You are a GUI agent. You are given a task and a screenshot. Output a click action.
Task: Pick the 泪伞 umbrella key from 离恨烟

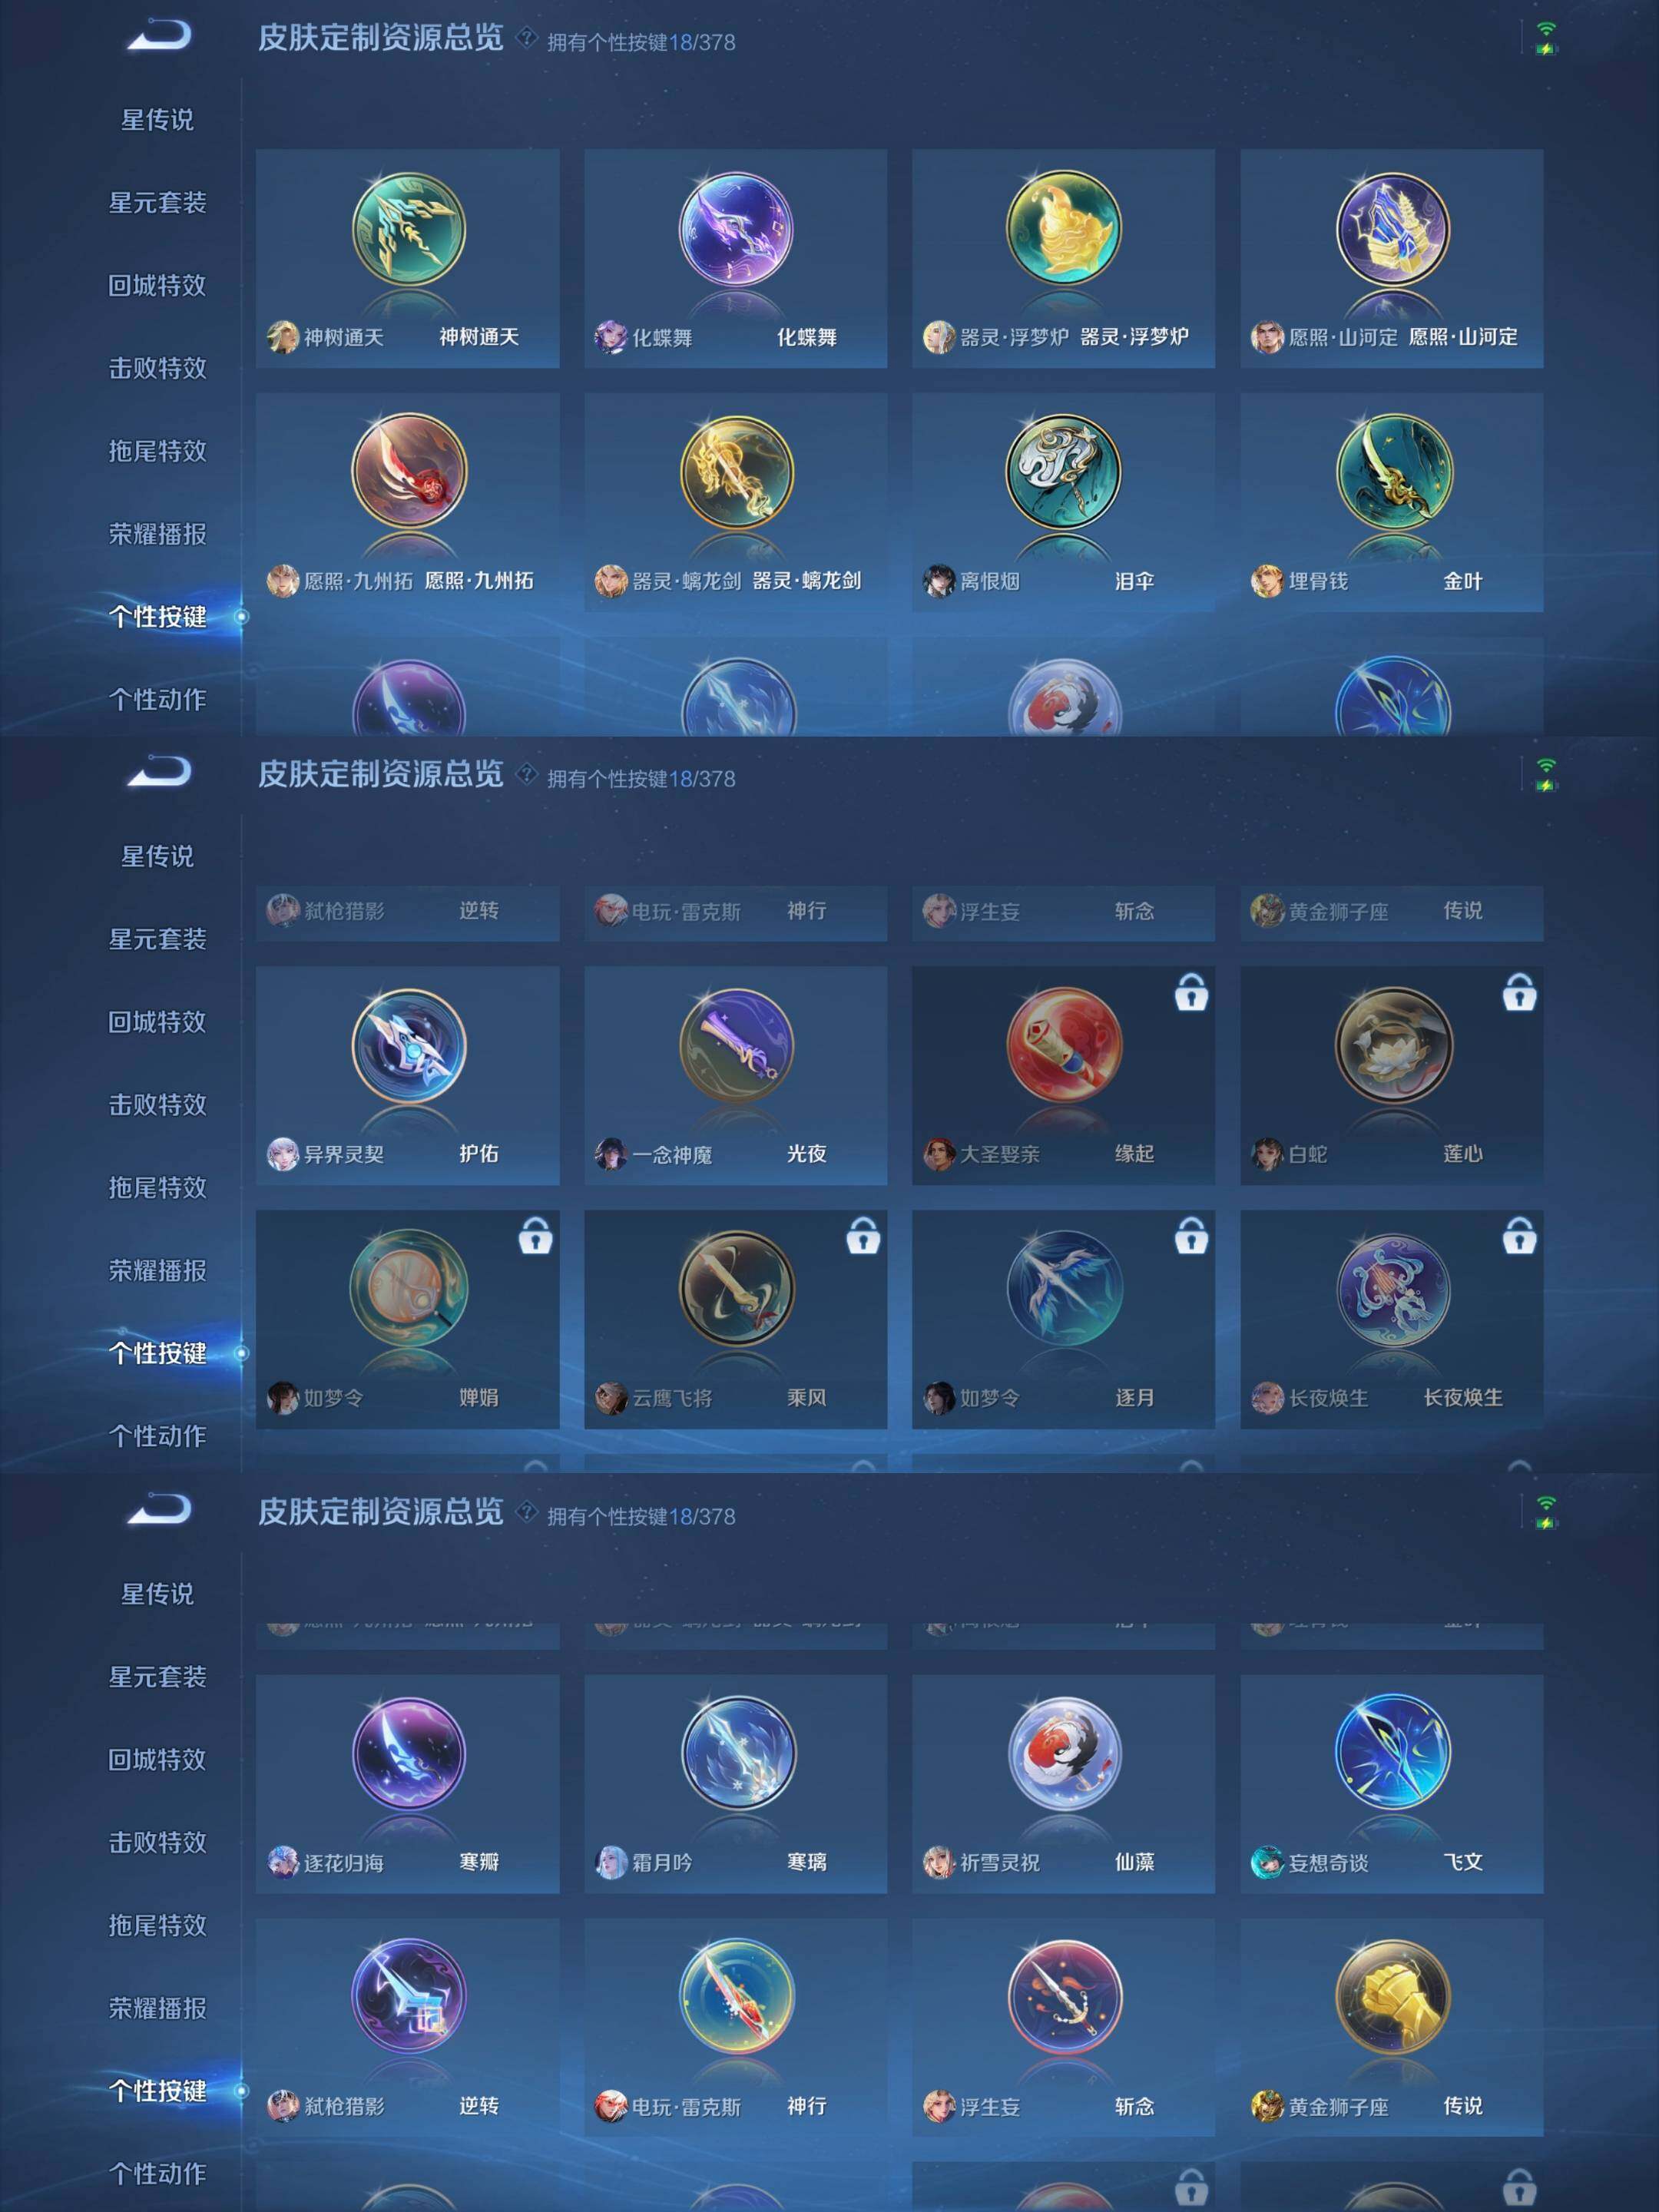point(1063,472)
